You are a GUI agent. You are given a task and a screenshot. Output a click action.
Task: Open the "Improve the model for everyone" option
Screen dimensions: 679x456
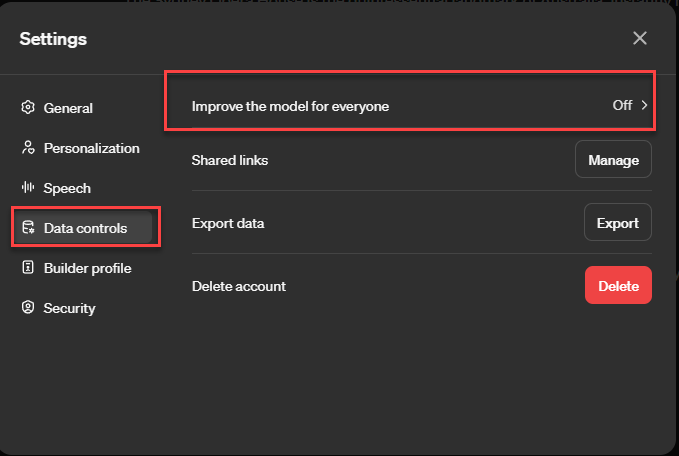[x=290, y=105]
